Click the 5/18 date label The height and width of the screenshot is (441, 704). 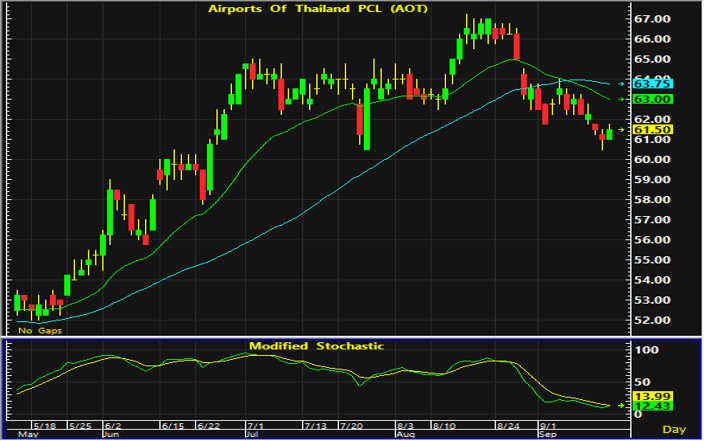pos(45,426)
